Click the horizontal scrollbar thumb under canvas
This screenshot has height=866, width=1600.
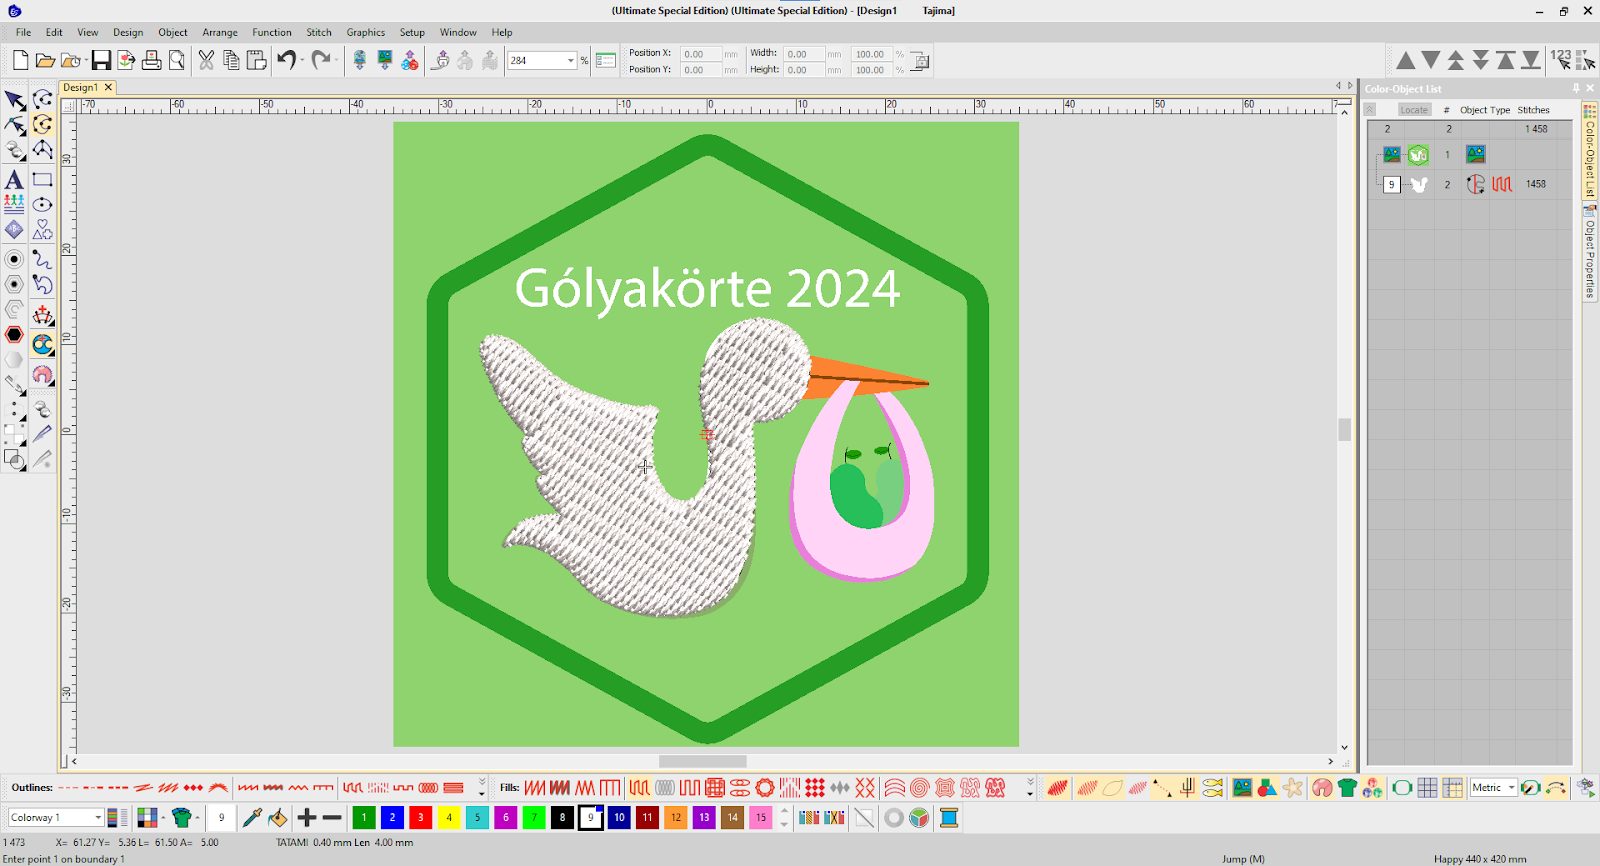coord(703,762)
